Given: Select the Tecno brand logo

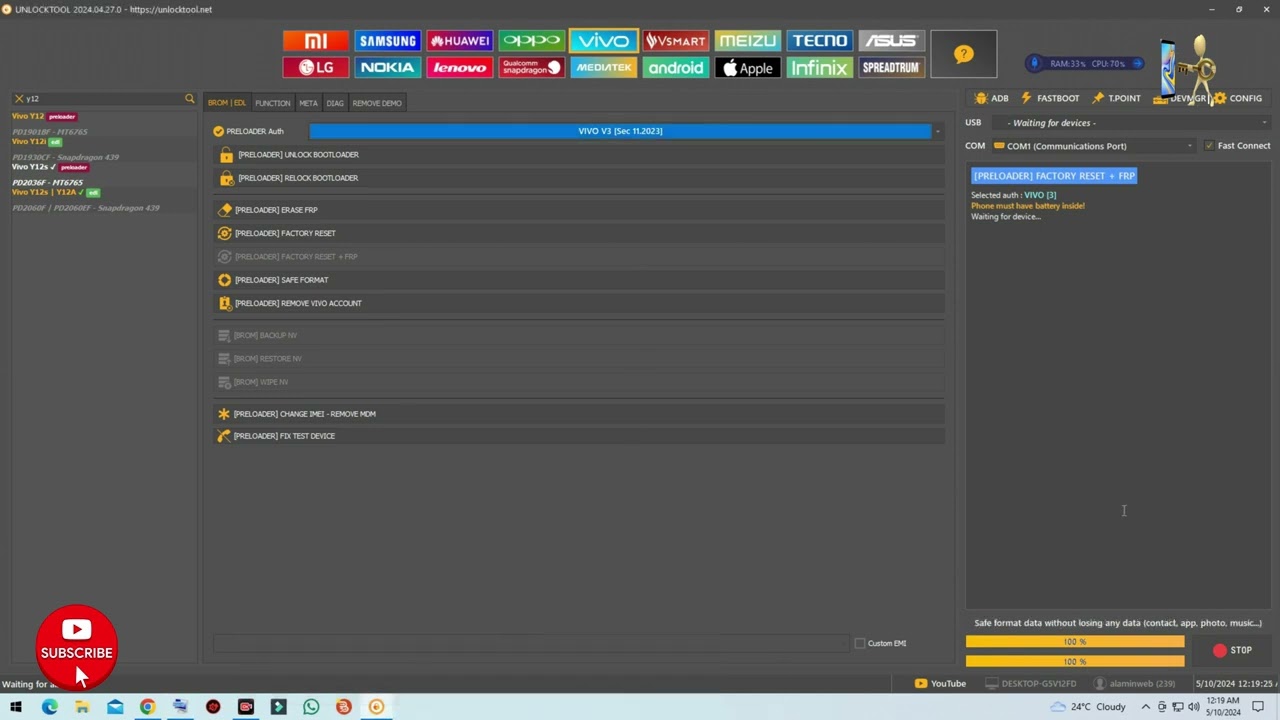Looking at the screenshot, I should (820, 41).
